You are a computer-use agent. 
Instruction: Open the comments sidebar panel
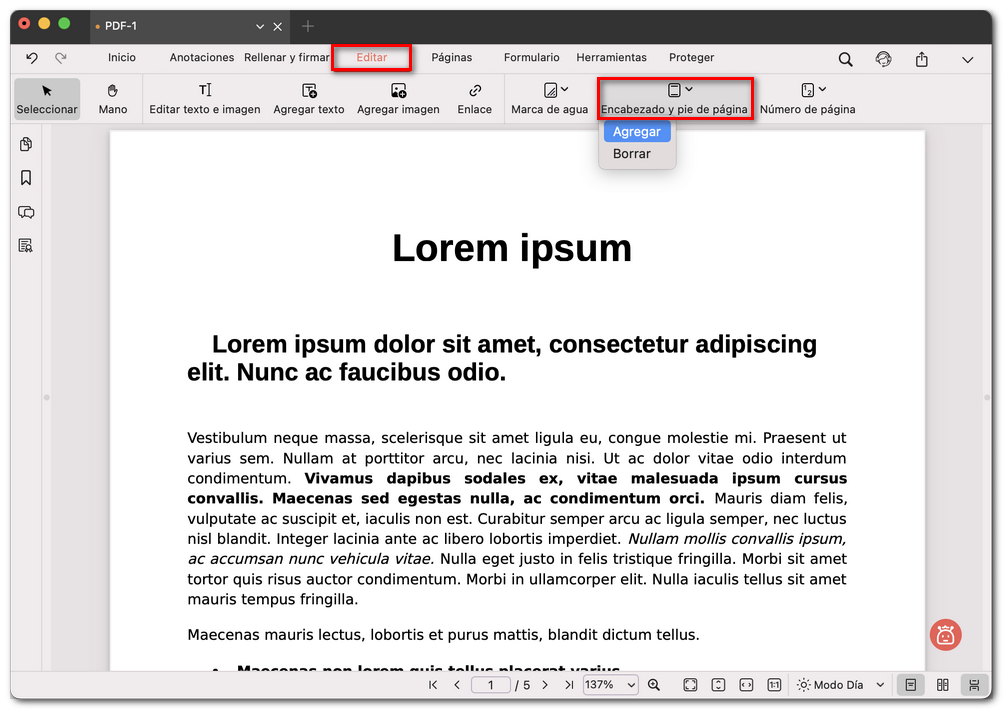[26, 212]
